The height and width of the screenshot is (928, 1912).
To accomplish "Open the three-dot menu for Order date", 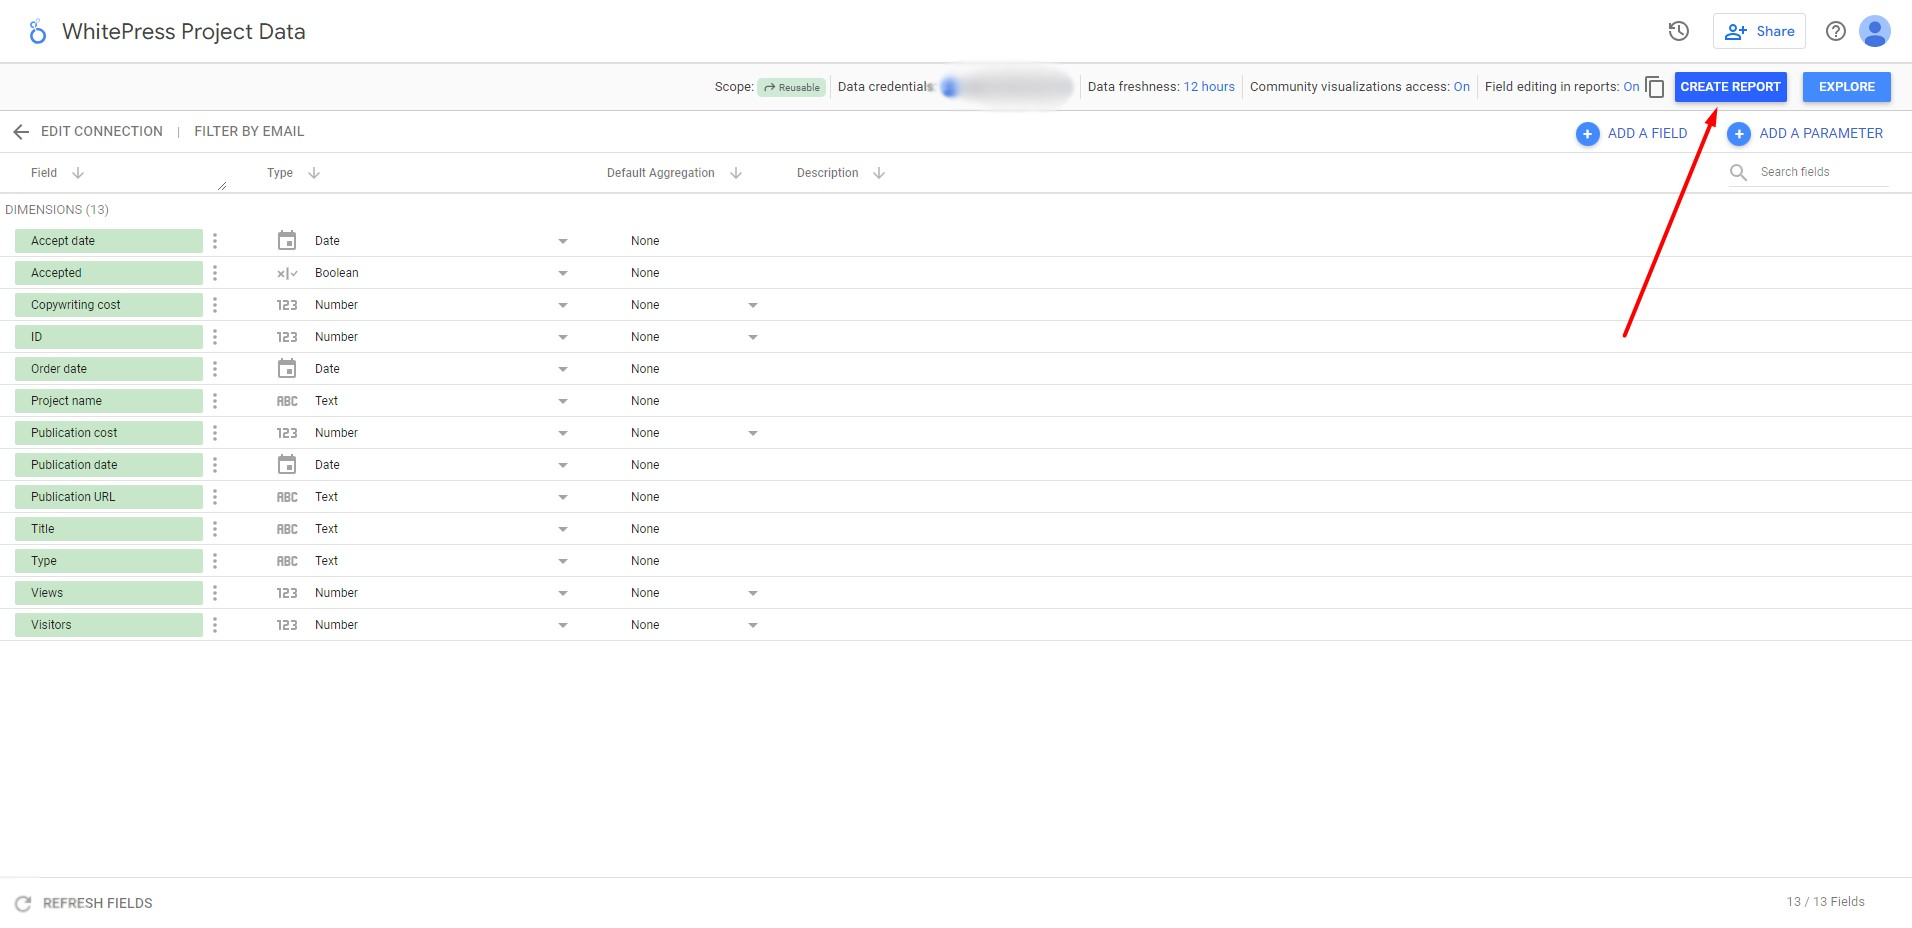I will tap(215, 369).
